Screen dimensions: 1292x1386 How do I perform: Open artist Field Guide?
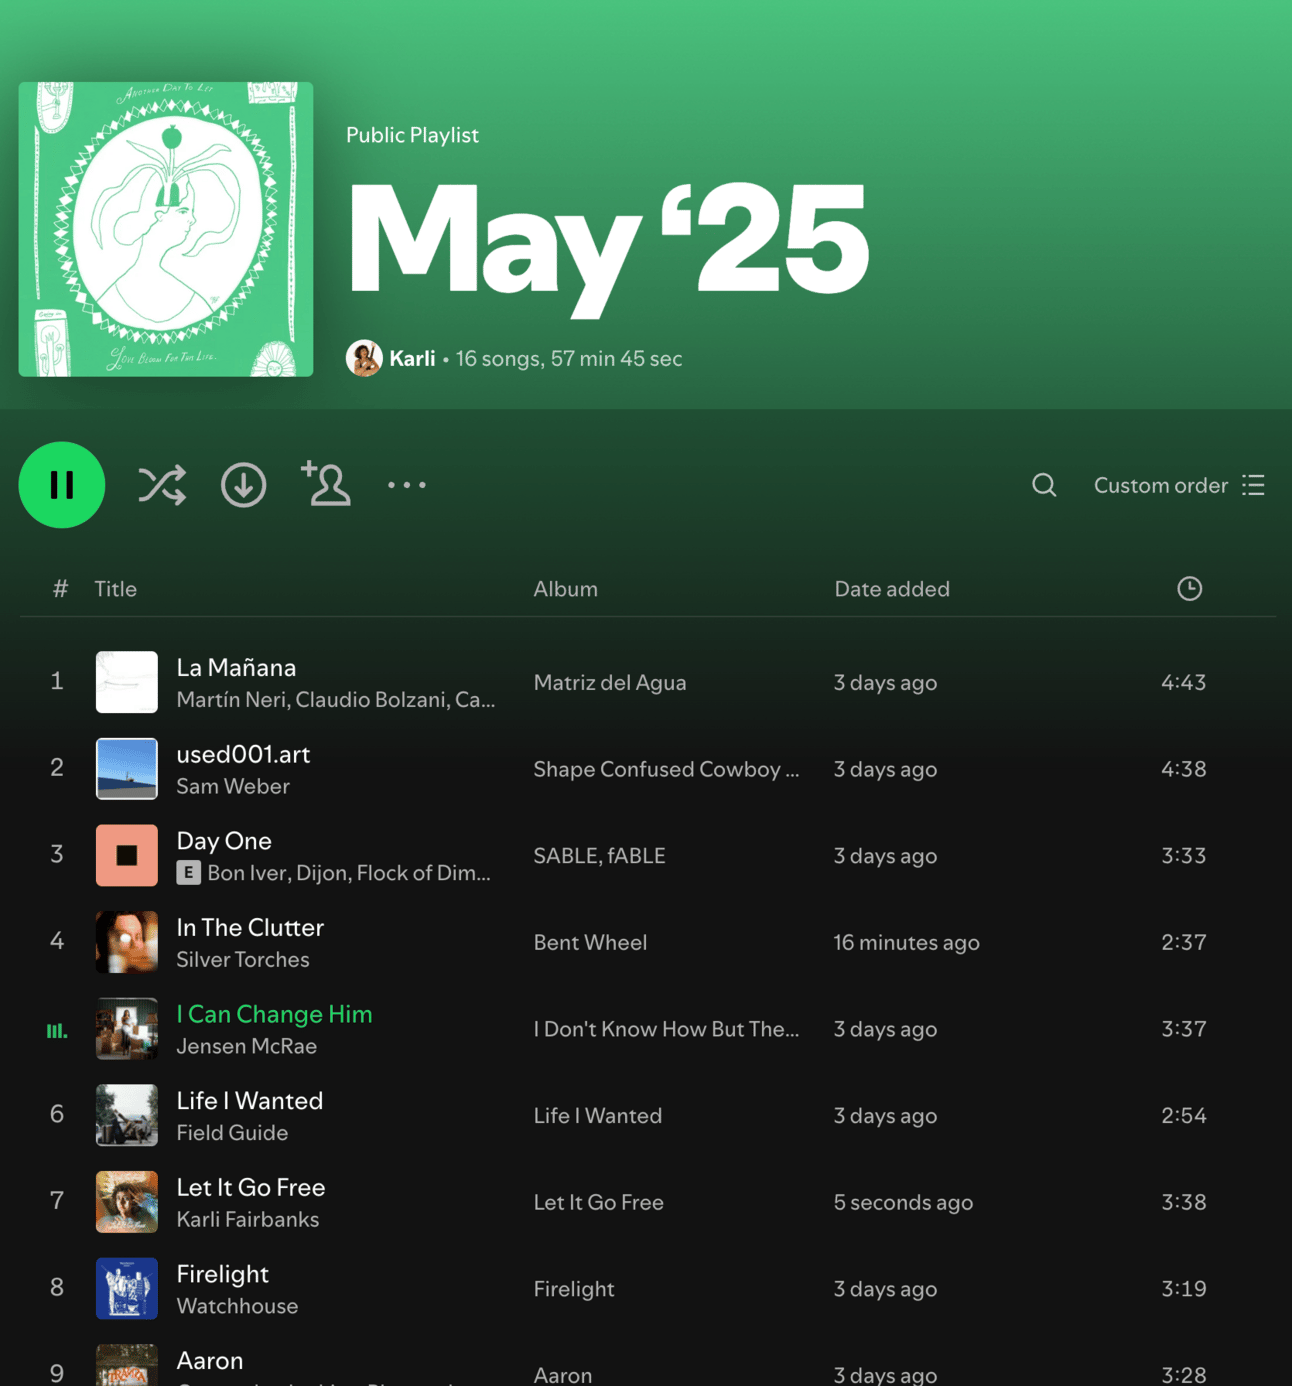232,1133
